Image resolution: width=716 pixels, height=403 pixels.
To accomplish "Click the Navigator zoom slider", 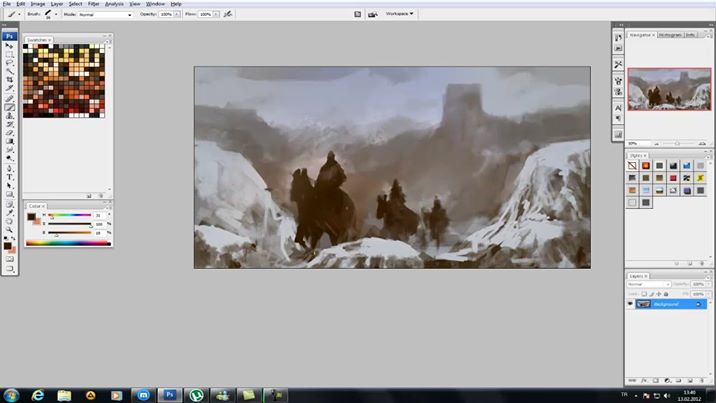I will pos(677,143).
